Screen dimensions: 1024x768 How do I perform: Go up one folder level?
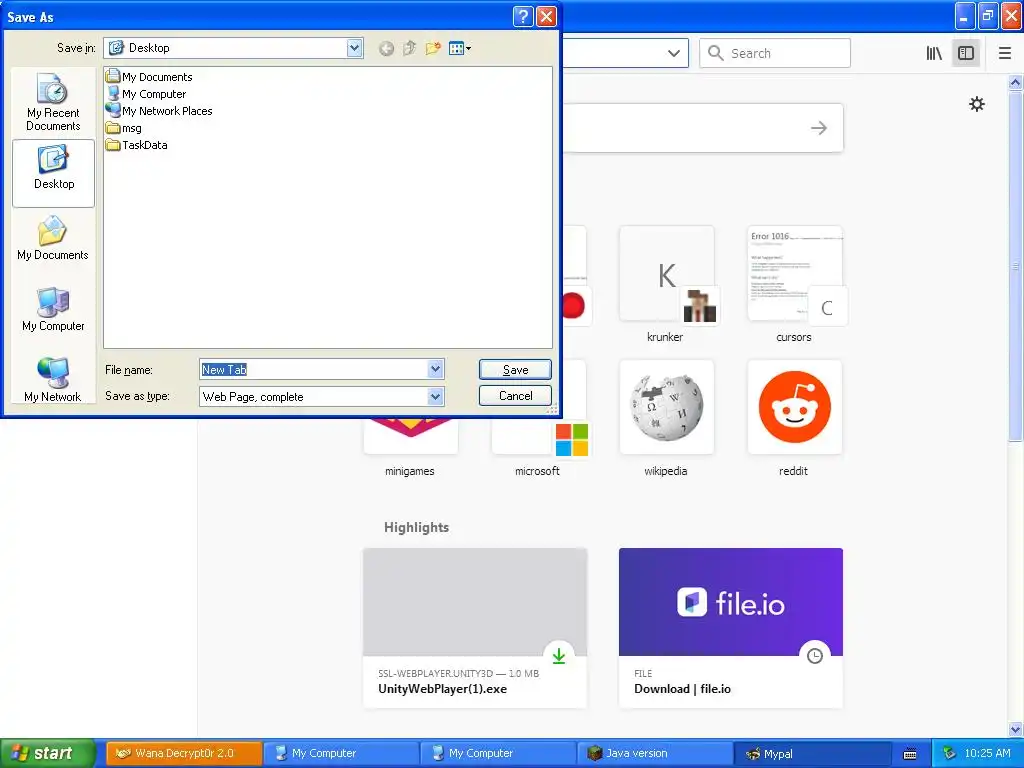click(x=409, y=48)
